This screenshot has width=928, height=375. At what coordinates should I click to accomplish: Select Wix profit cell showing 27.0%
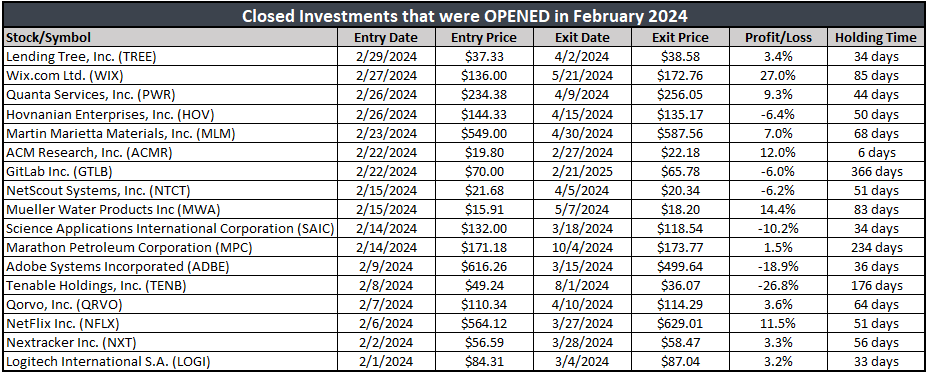click(779, 76)
